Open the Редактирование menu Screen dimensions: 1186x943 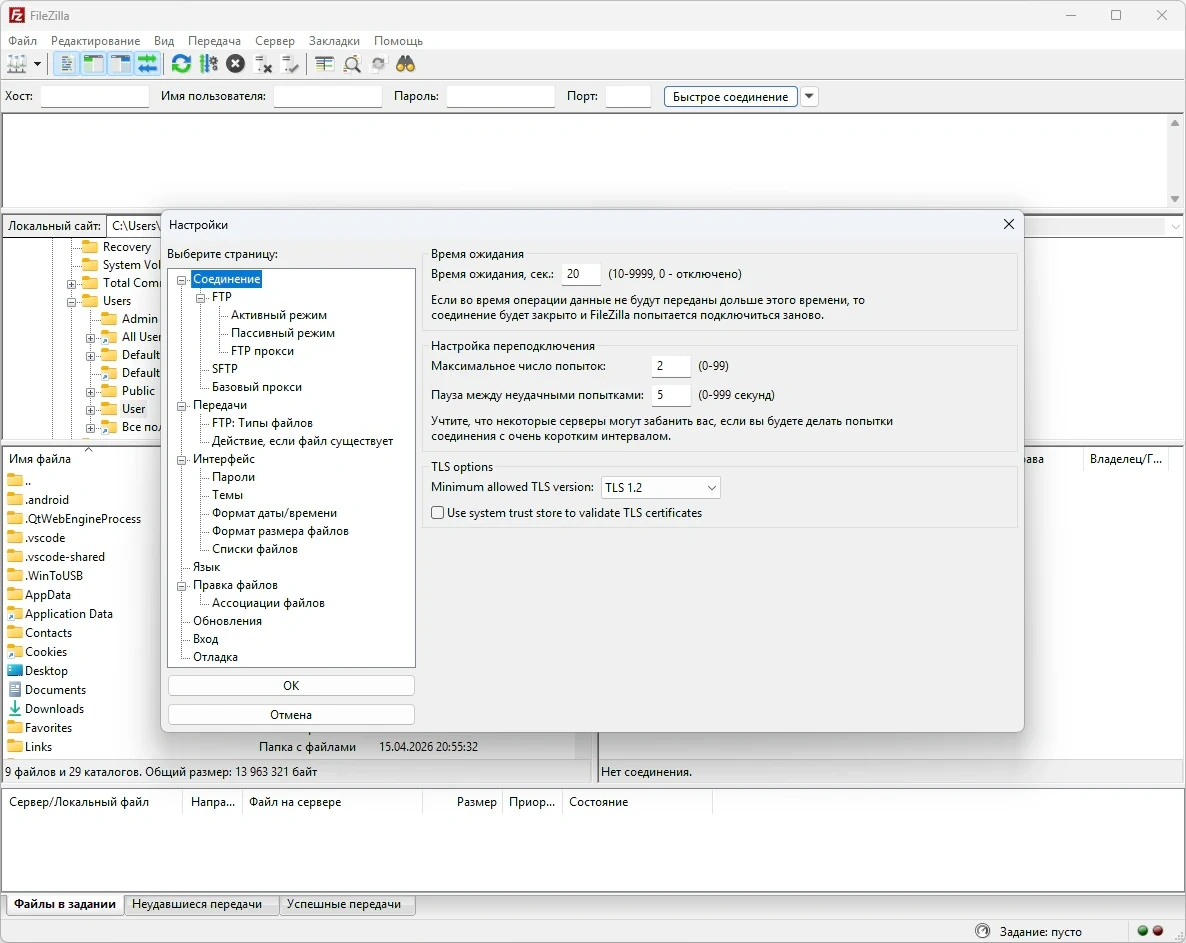pos(95,41)
